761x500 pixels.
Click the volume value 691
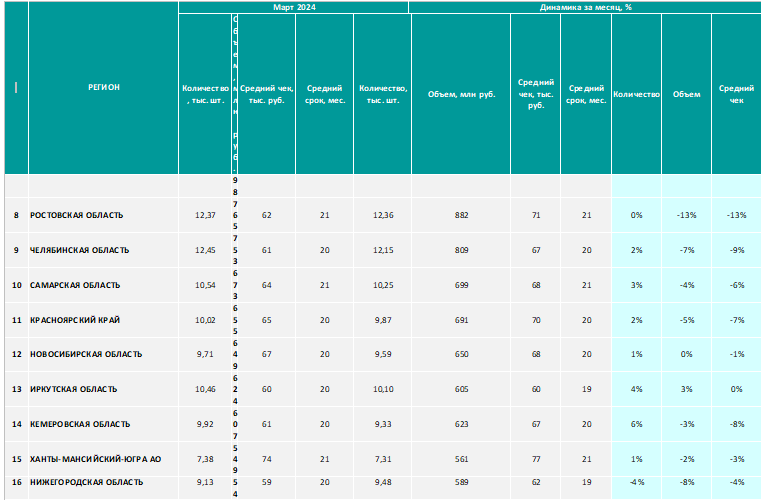(461, 320)
